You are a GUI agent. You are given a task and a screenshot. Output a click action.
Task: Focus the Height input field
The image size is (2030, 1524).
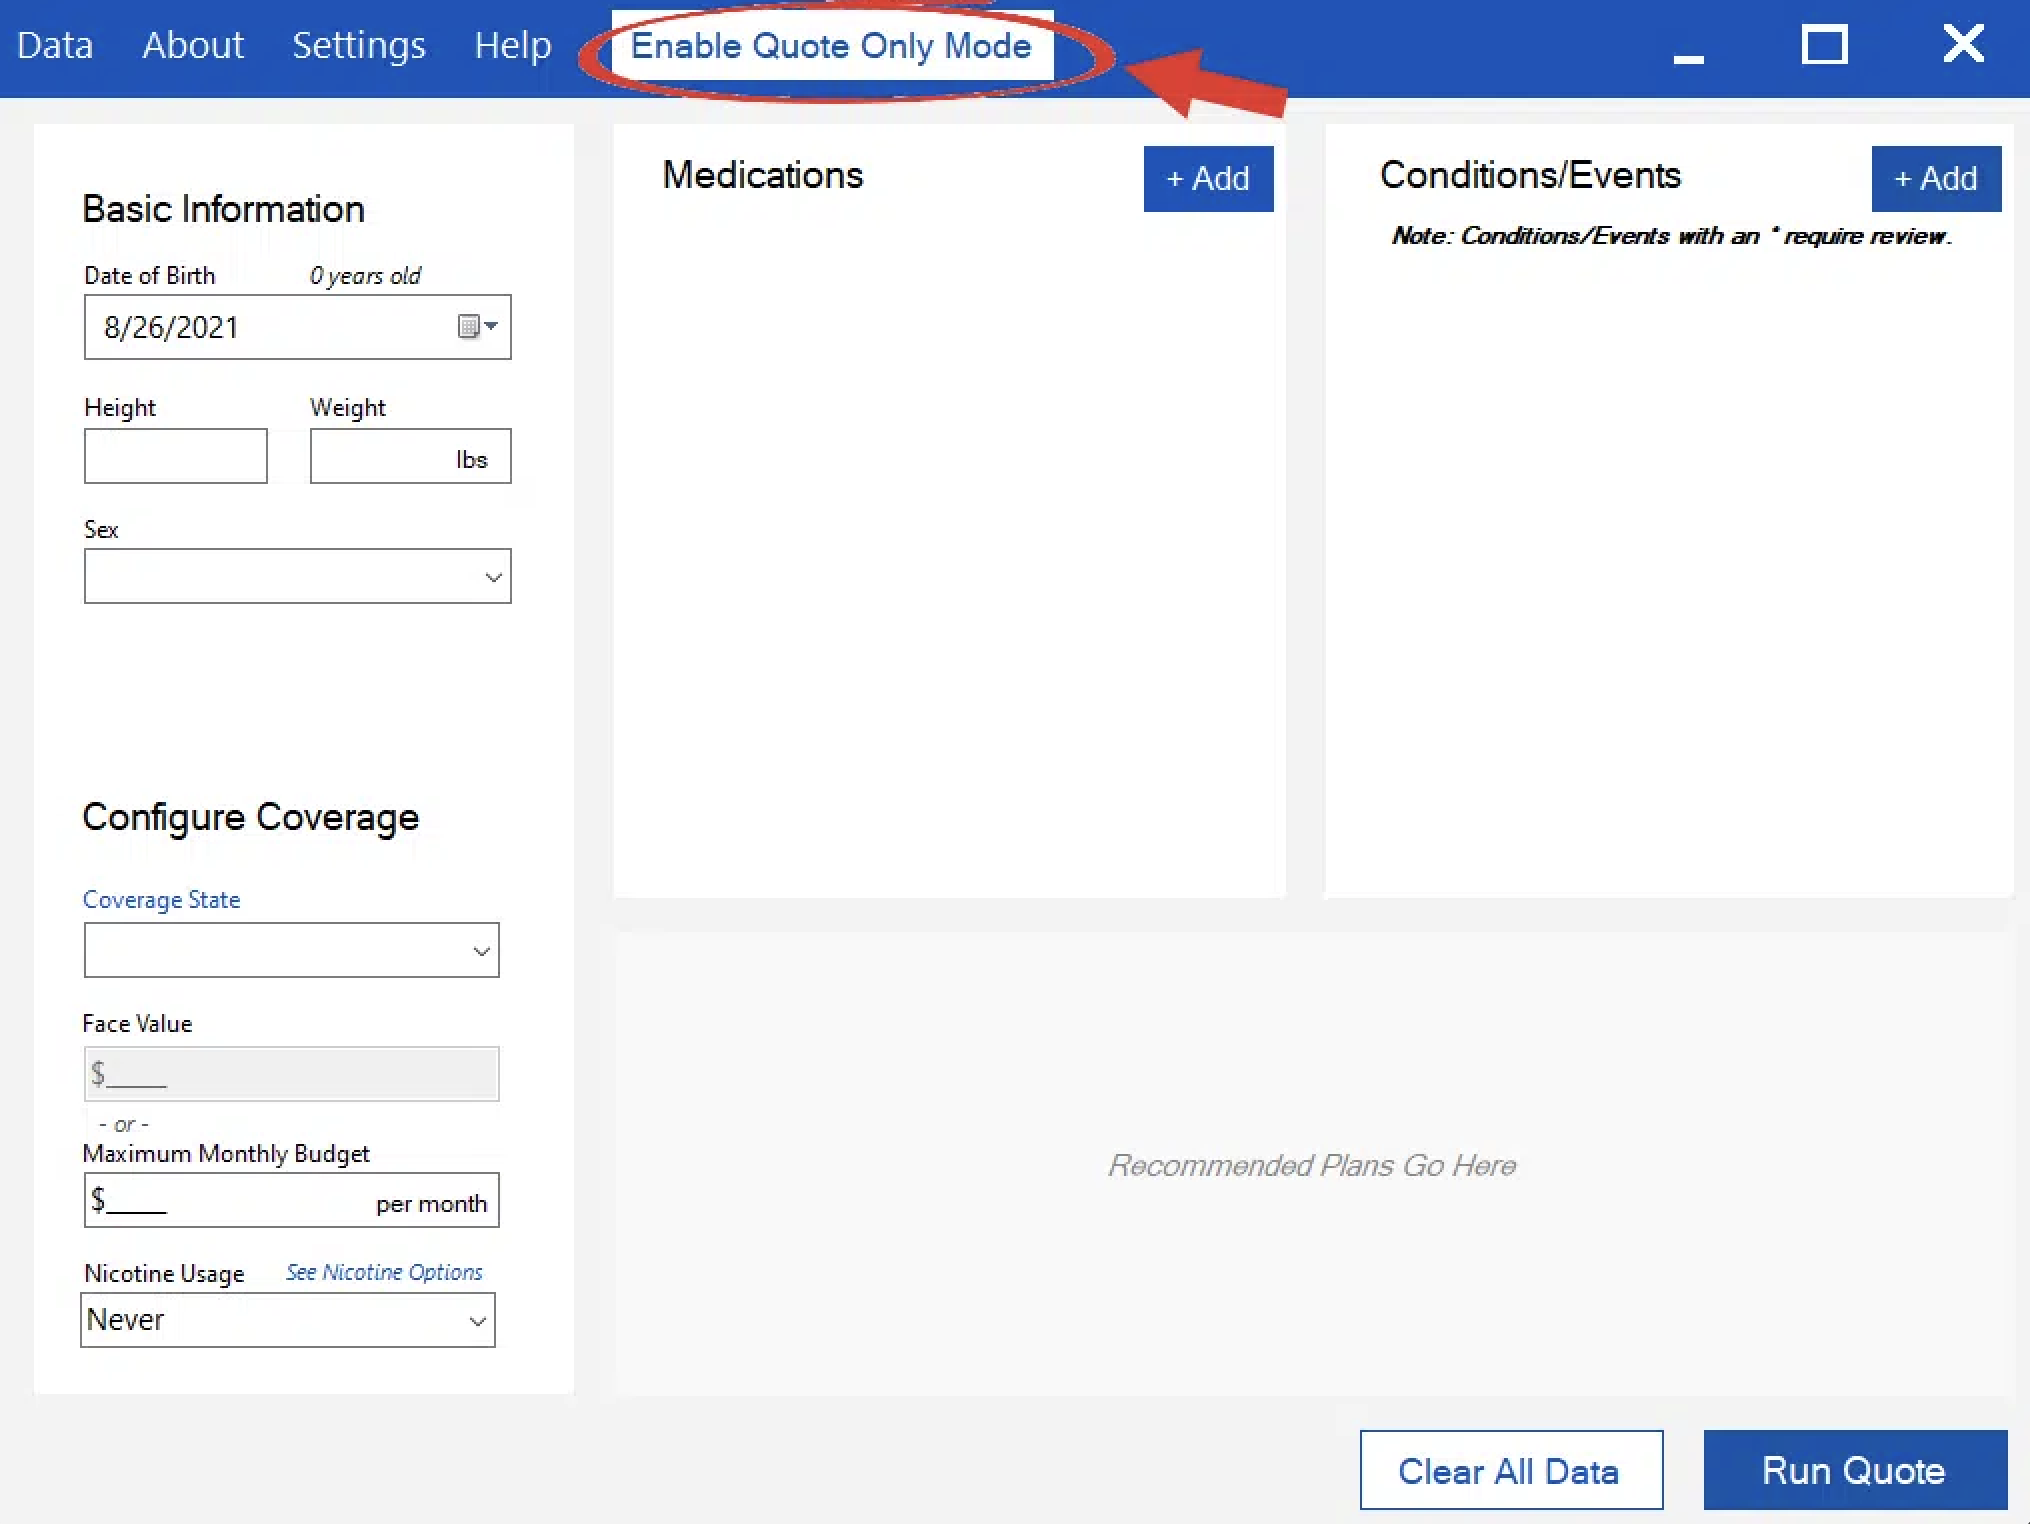point(175,457)
